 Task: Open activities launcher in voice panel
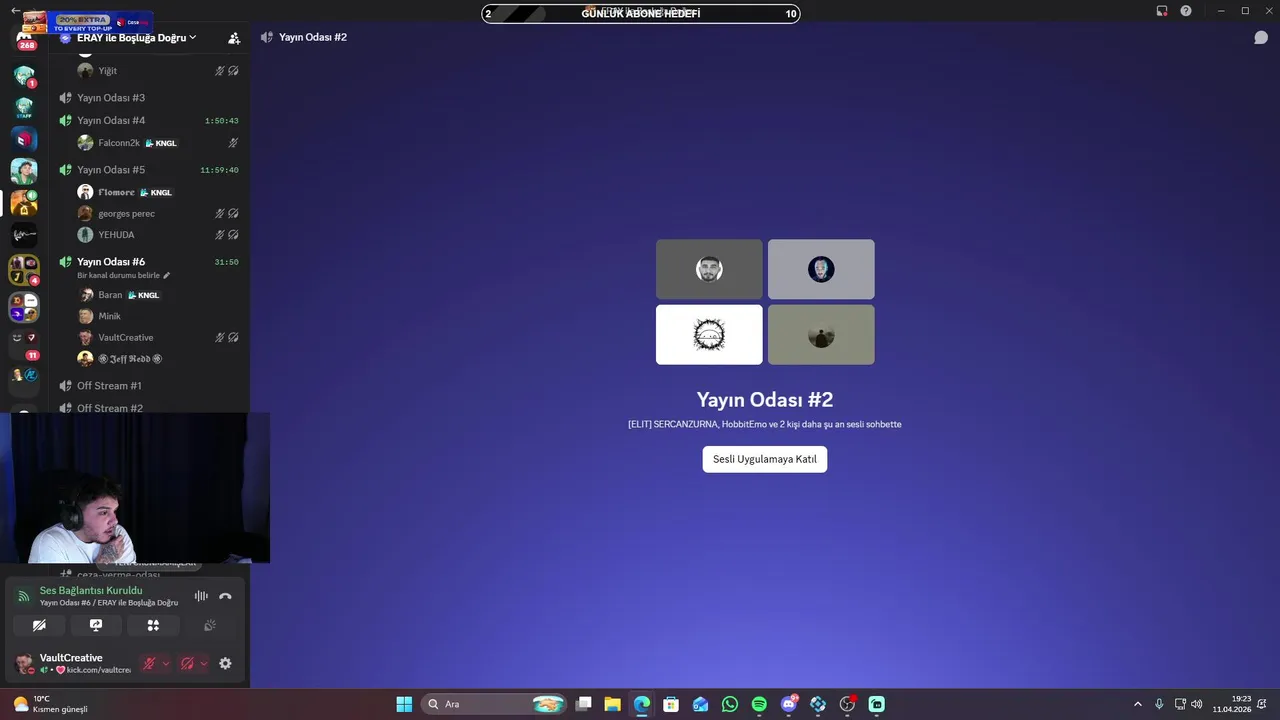pos(153,625)
